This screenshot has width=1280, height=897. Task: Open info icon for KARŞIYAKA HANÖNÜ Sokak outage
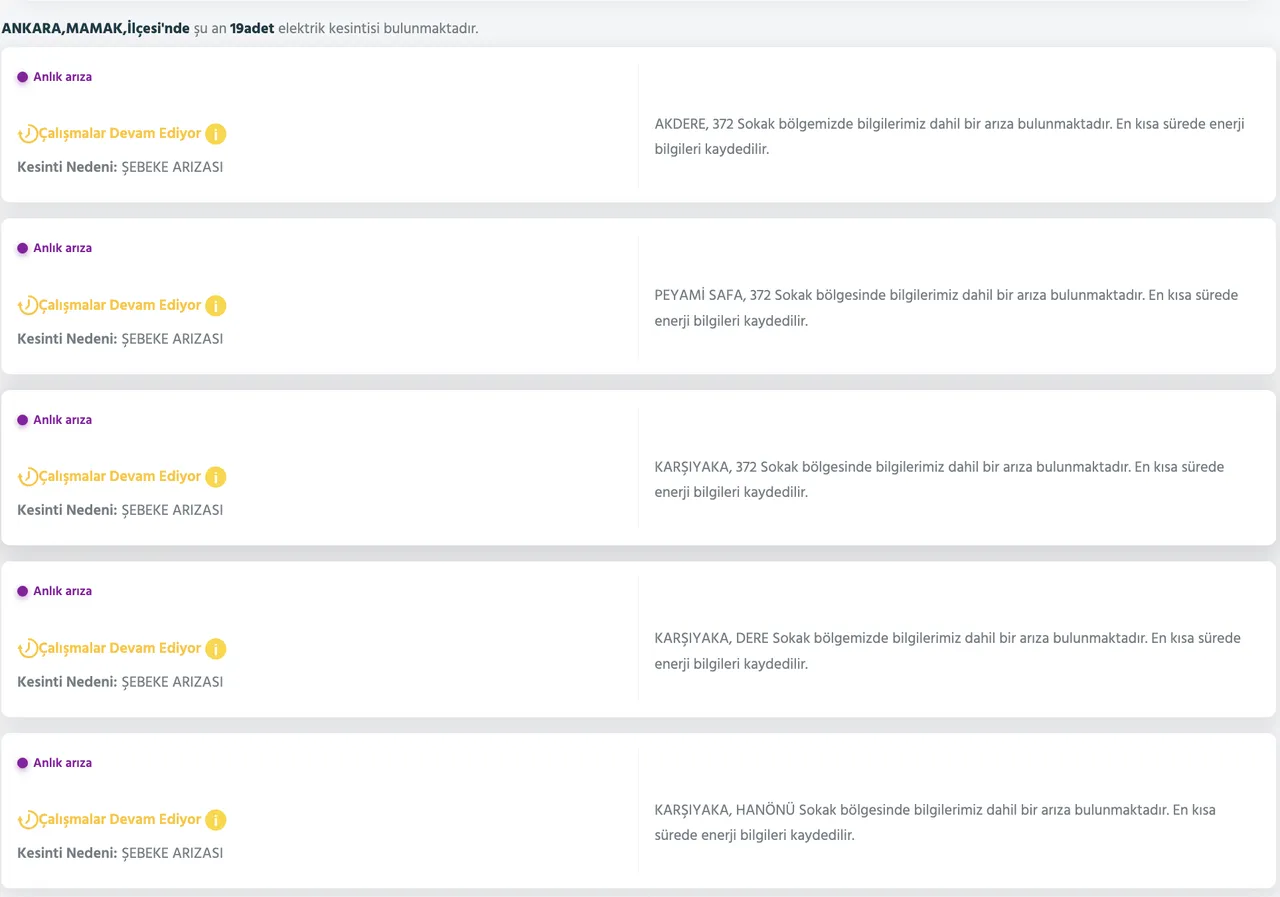point(216,820)
